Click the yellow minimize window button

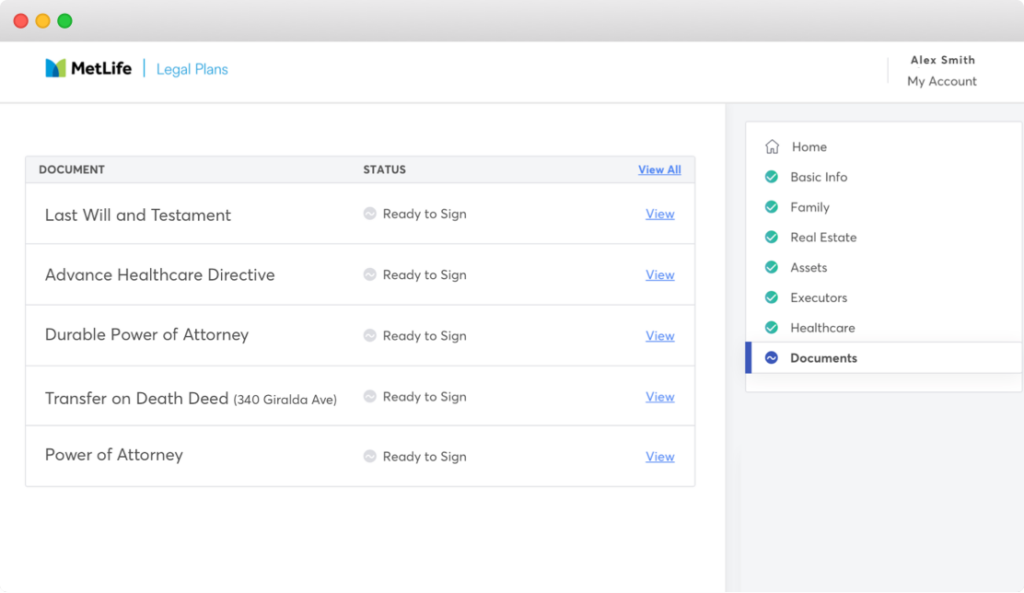click(x=43, y=21)
